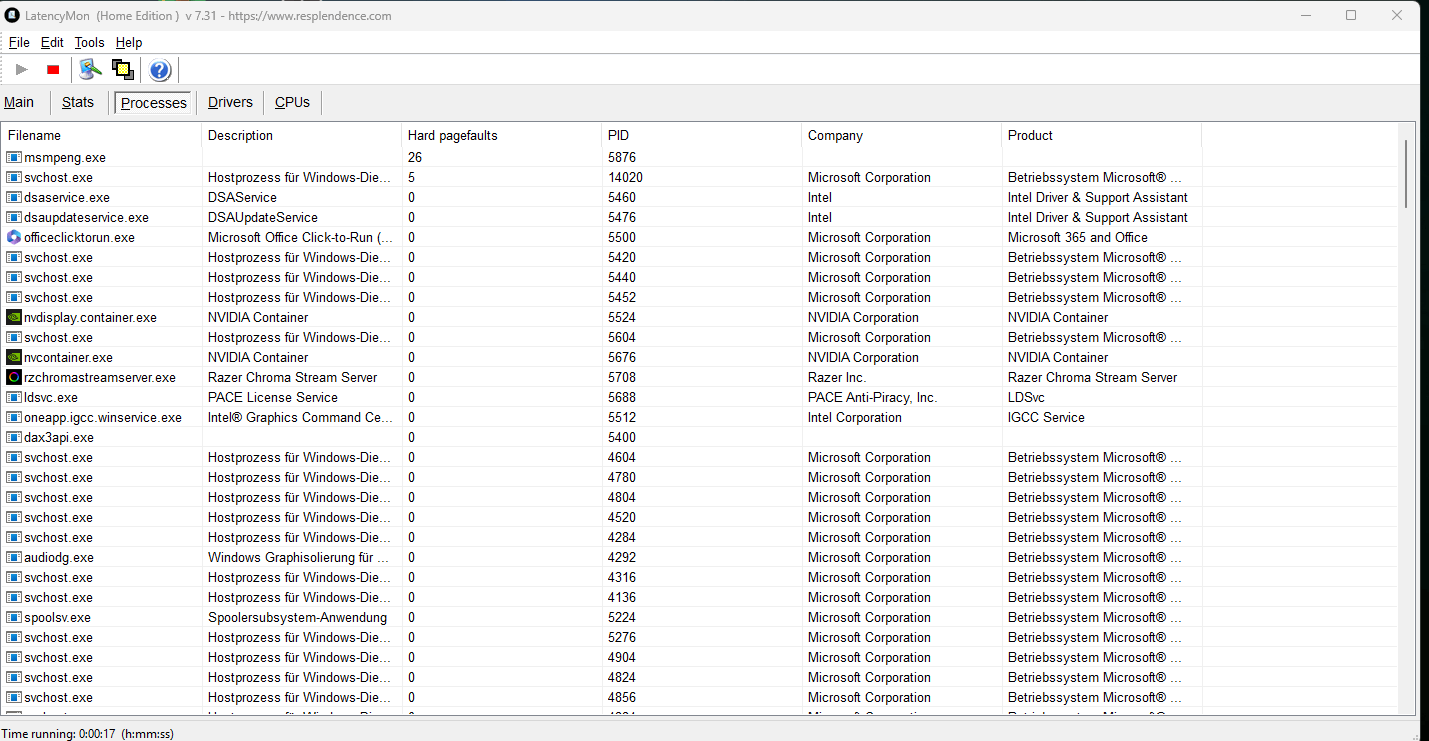Click the LDSvc product cell
The width and height of the screenshot is (1429, 741).
click(1026, 397)
